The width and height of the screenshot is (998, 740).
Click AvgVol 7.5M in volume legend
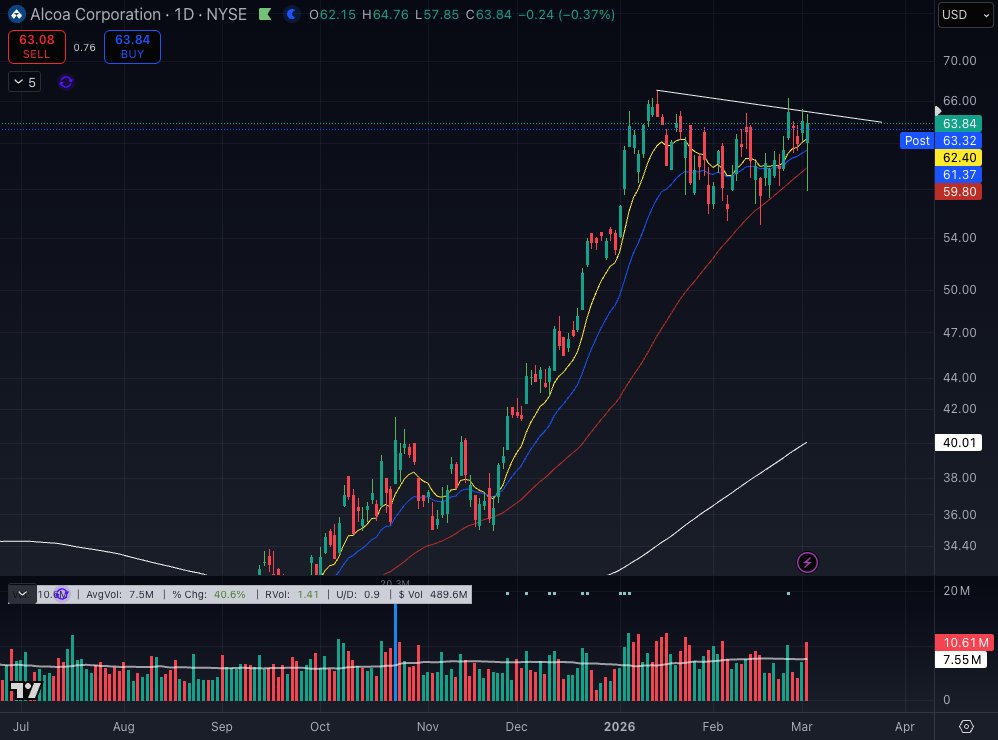[120, 594]
